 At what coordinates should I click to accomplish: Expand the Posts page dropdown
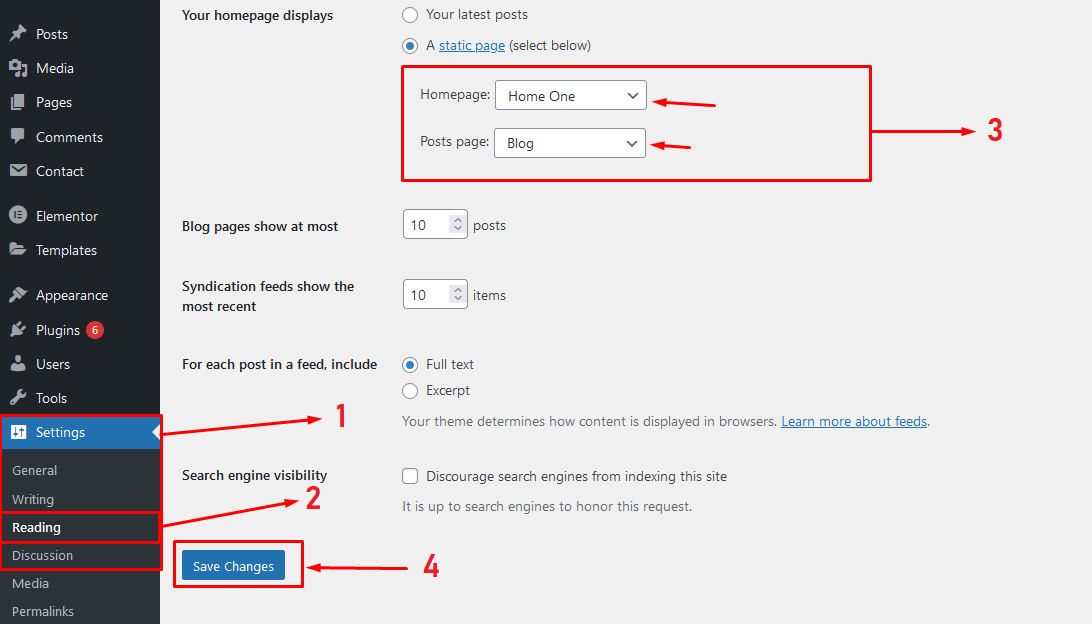pos(570,143)
